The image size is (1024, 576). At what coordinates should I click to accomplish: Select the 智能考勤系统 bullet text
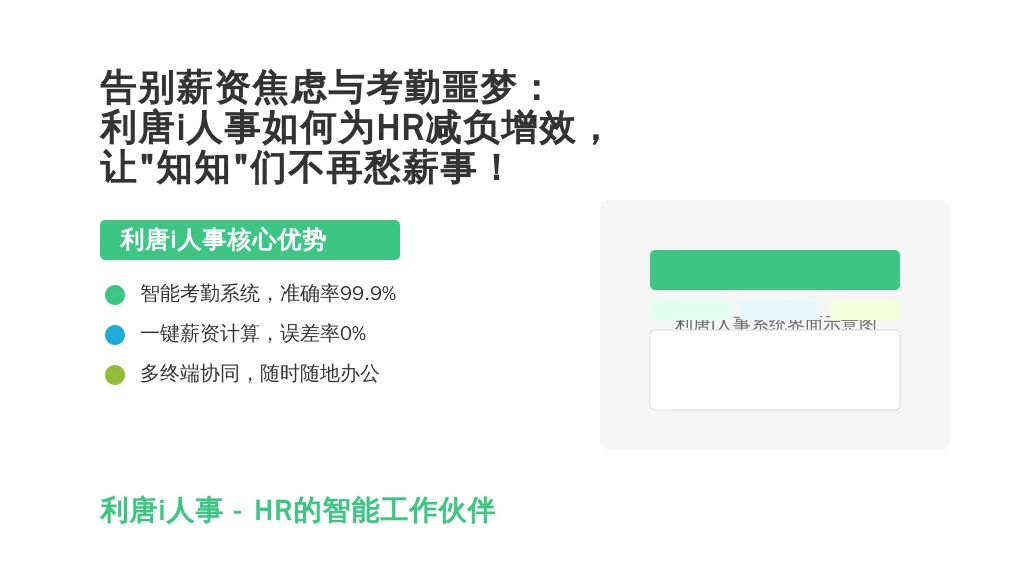point(200,294)
